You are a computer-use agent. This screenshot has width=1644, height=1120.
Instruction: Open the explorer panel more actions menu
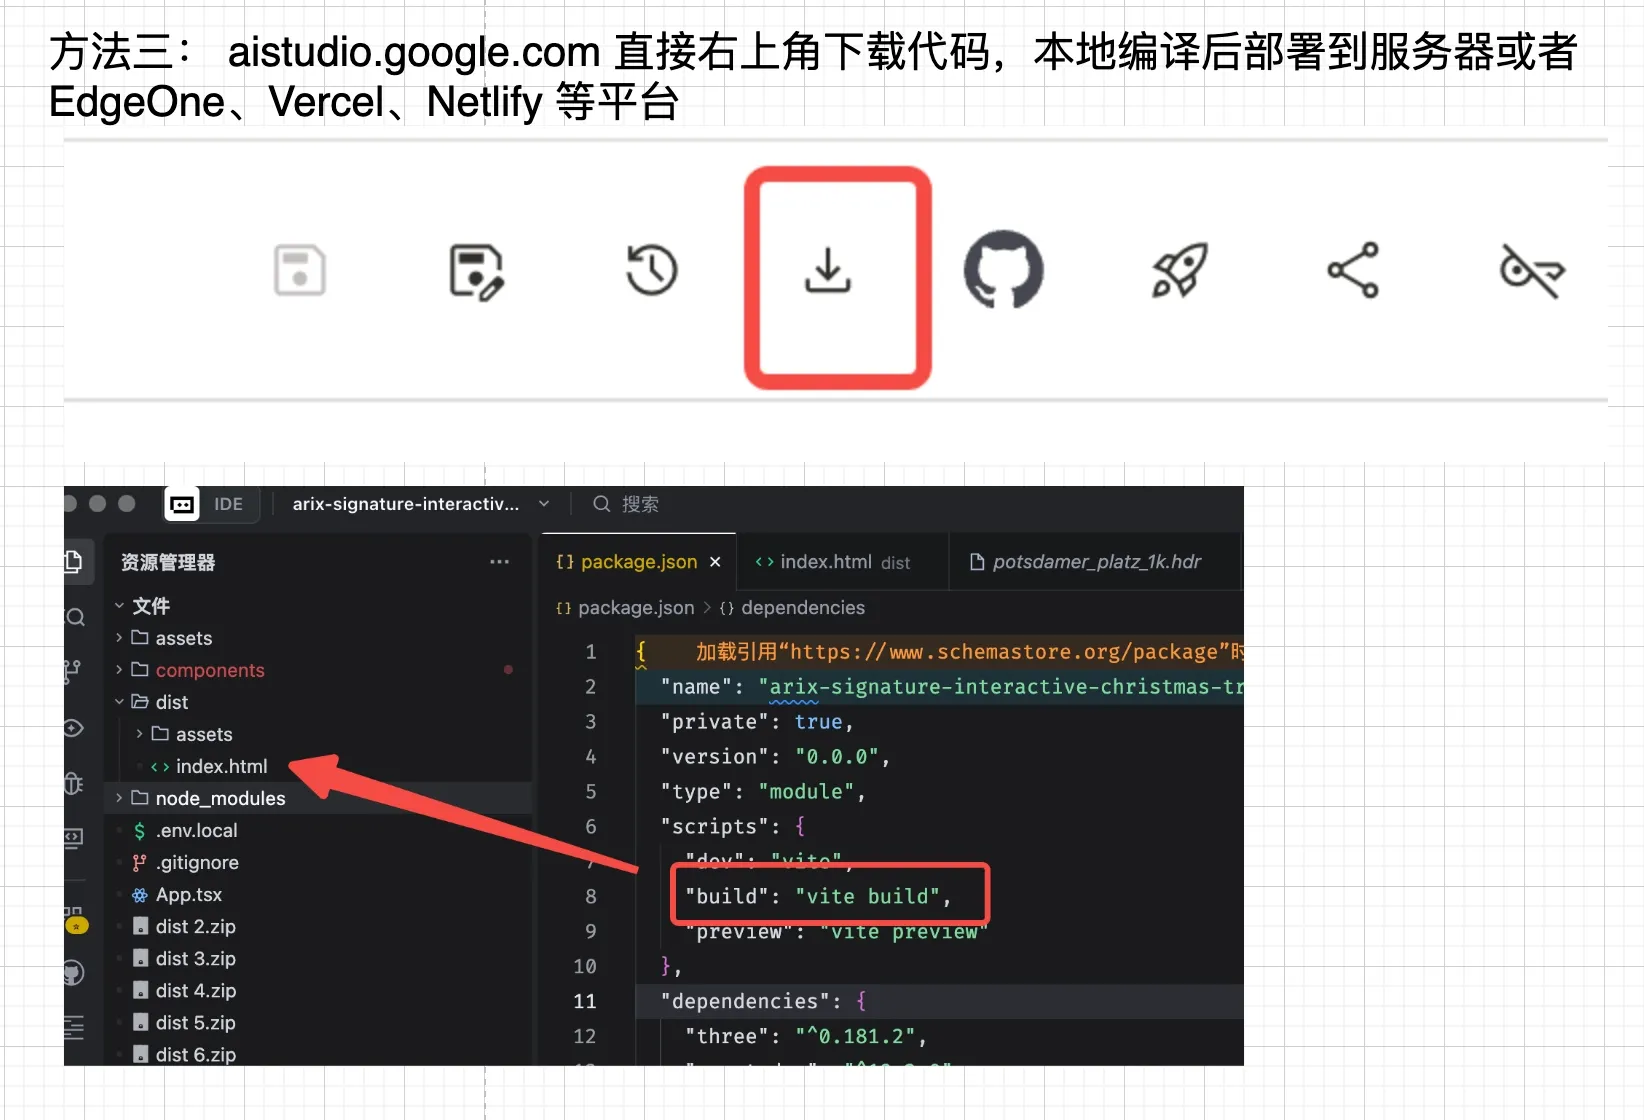[x=499, y=562]
